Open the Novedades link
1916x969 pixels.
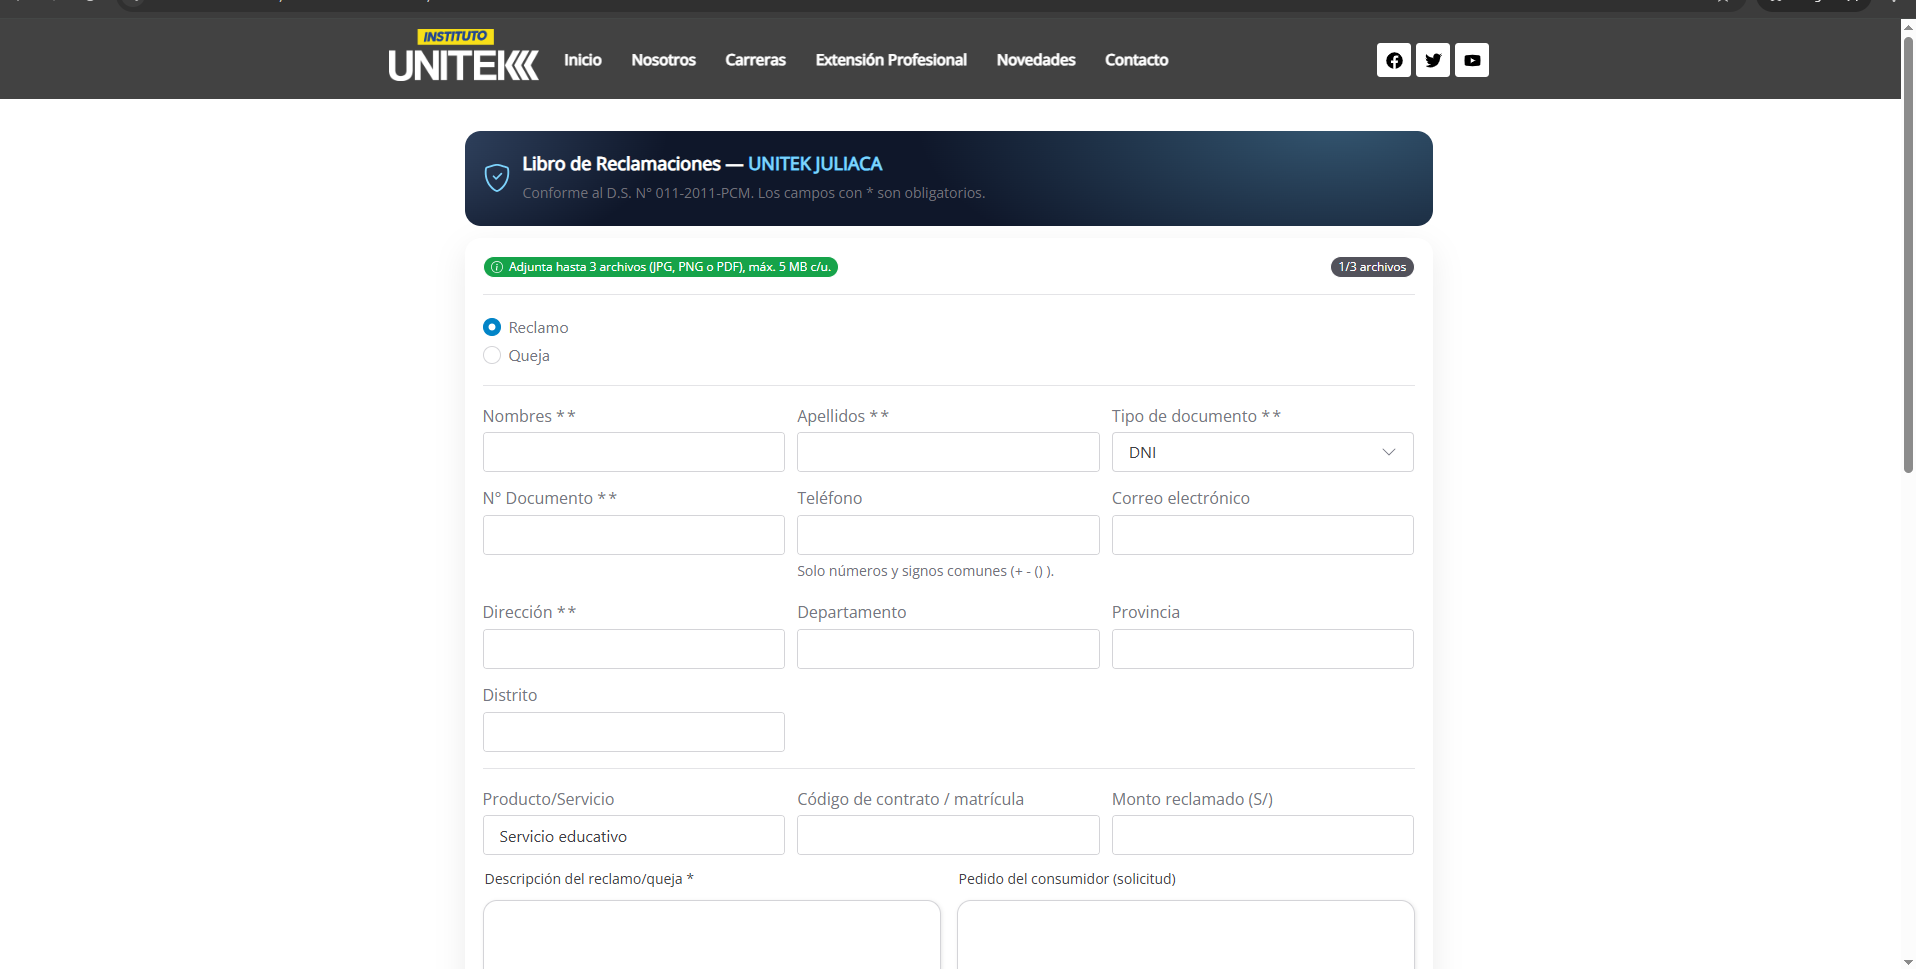(x=1035, y=60)
